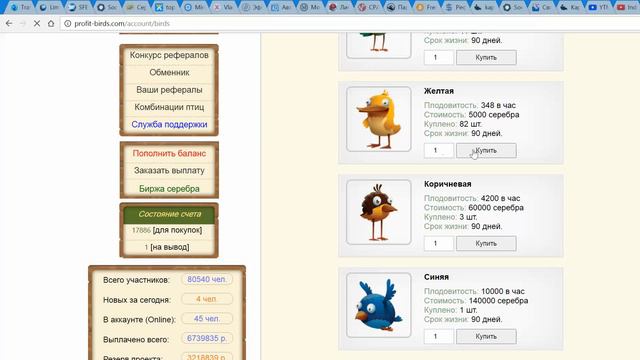Switch to the 'Ind' browser tab

[x=627, y=7]
